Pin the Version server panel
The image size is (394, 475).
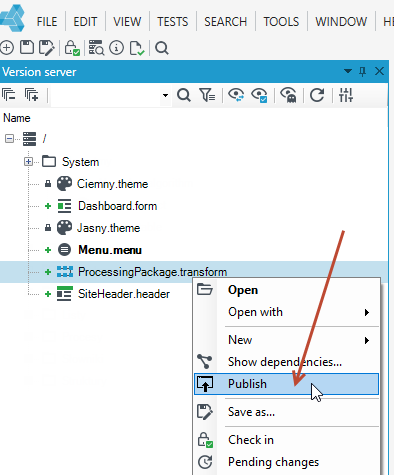pyautogui.click(x=362, y=71)
